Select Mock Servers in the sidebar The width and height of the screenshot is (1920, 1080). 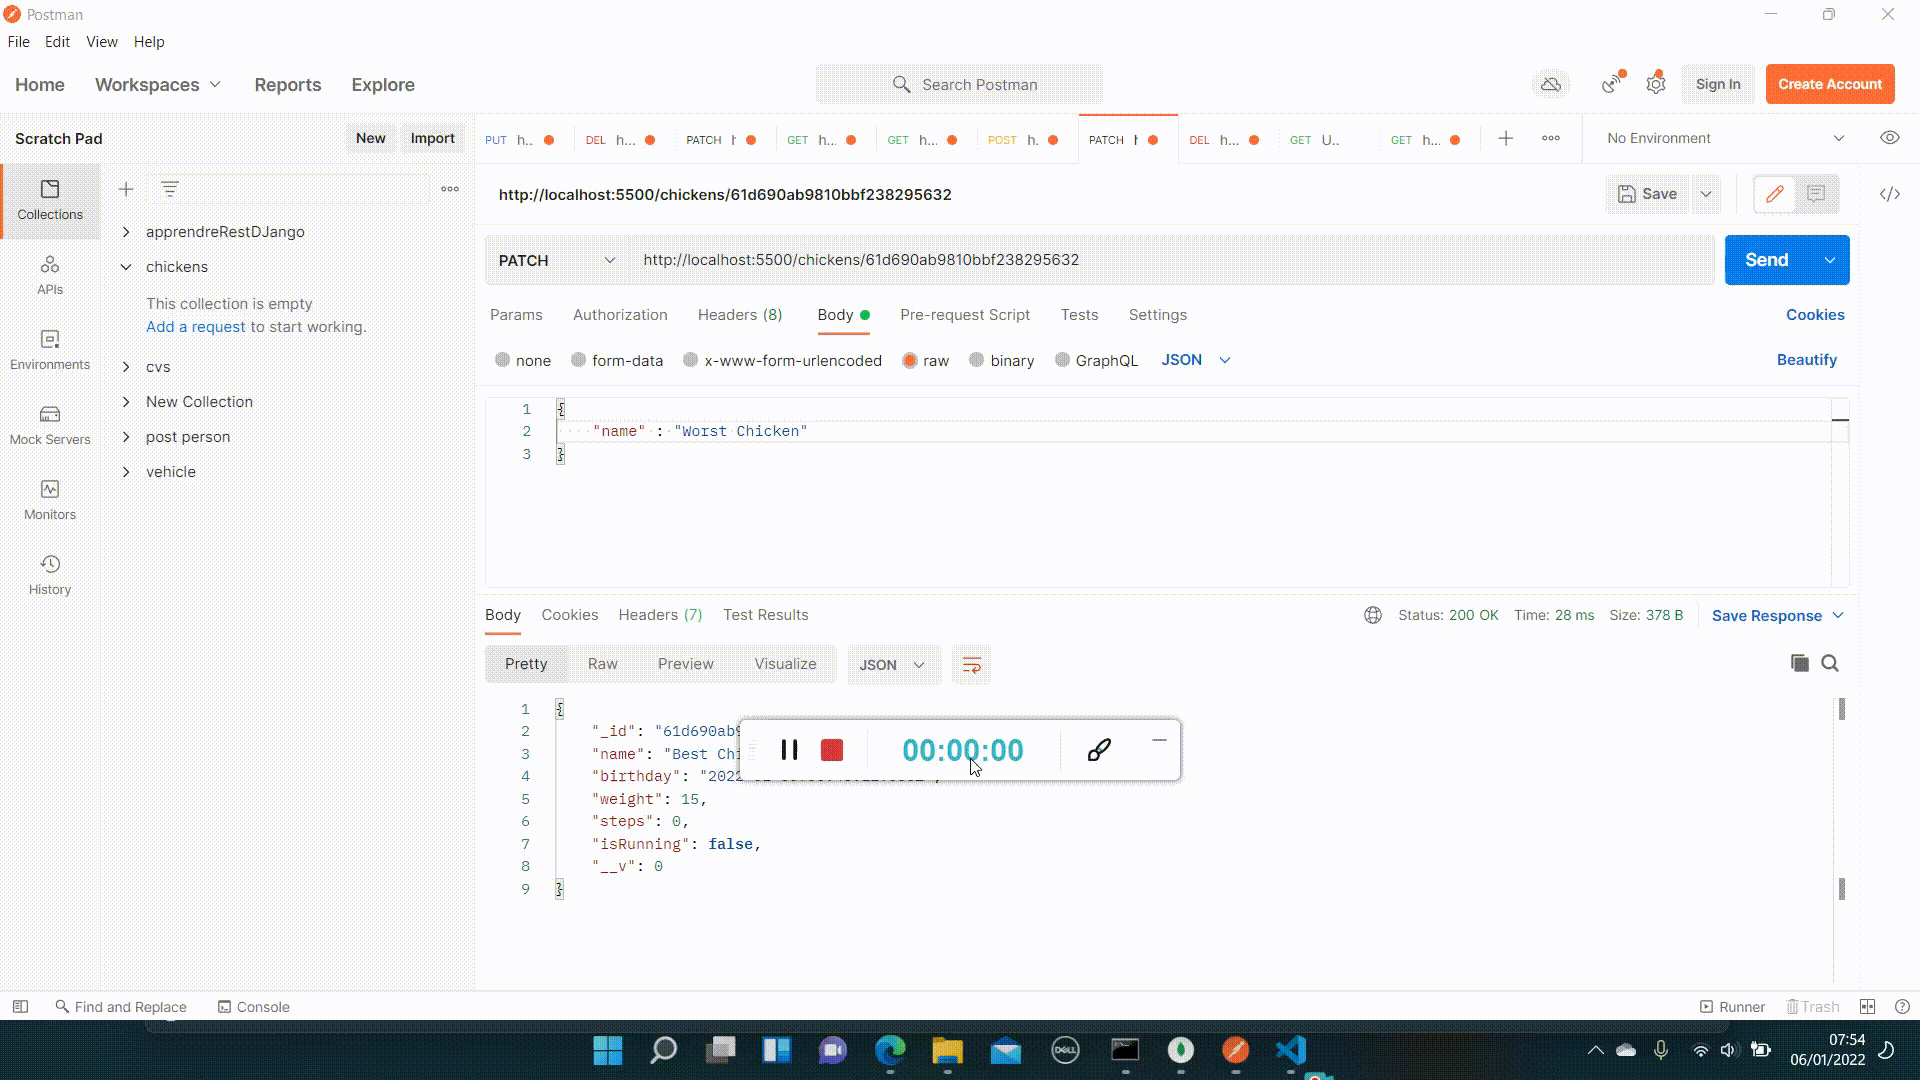tap(49, 424)
